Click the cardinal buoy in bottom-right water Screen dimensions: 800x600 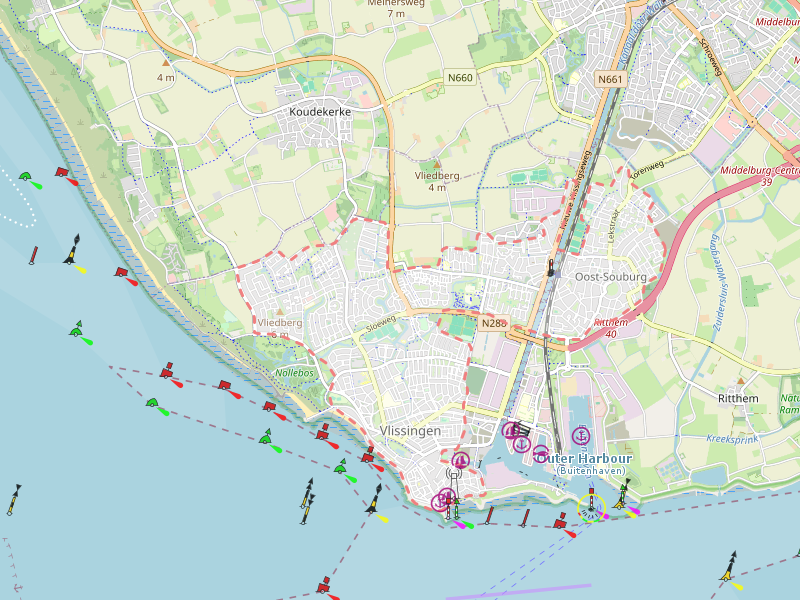(x=730, y=567)
